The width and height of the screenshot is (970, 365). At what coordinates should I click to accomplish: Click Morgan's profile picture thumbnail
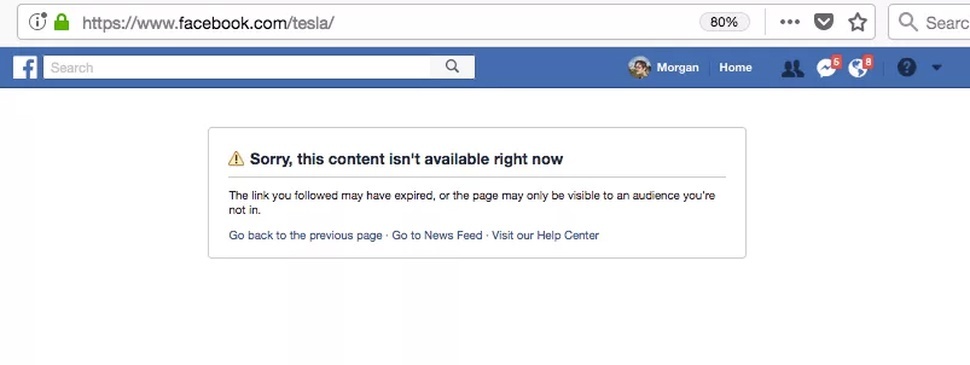[639, 67]
